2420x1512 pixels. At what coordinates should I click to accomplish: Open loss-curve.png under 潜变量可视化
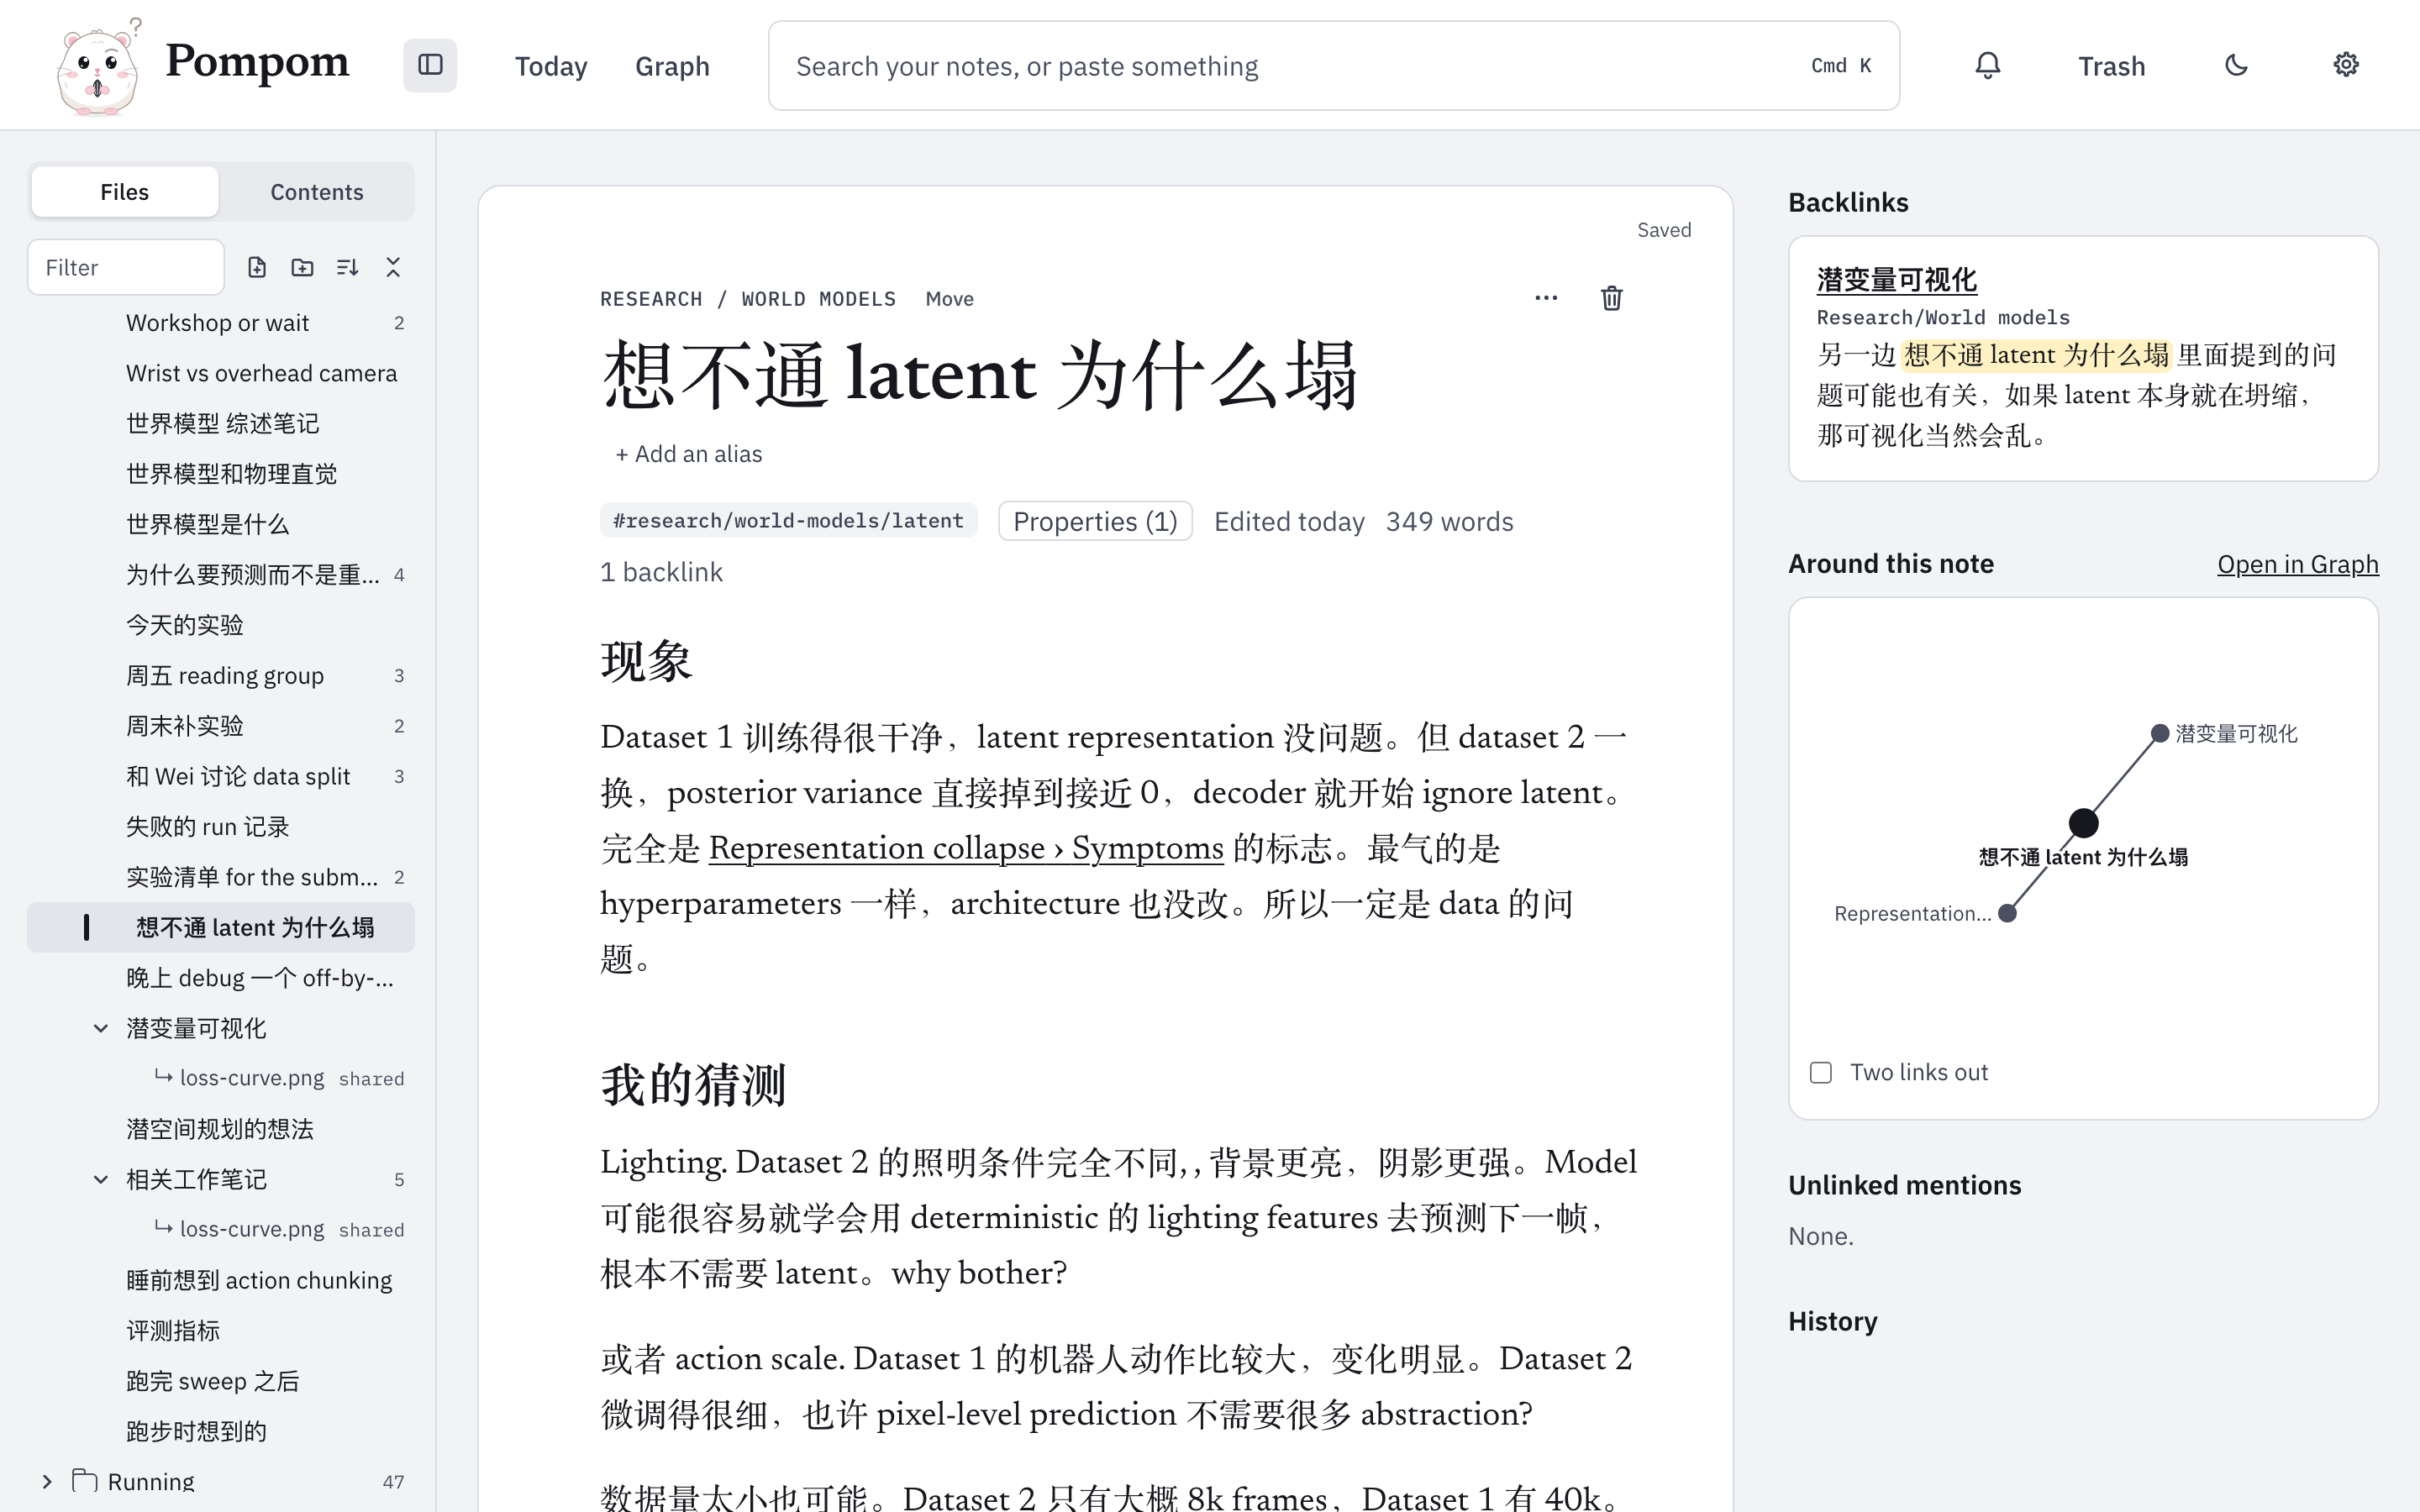(x=252, y=1078)
